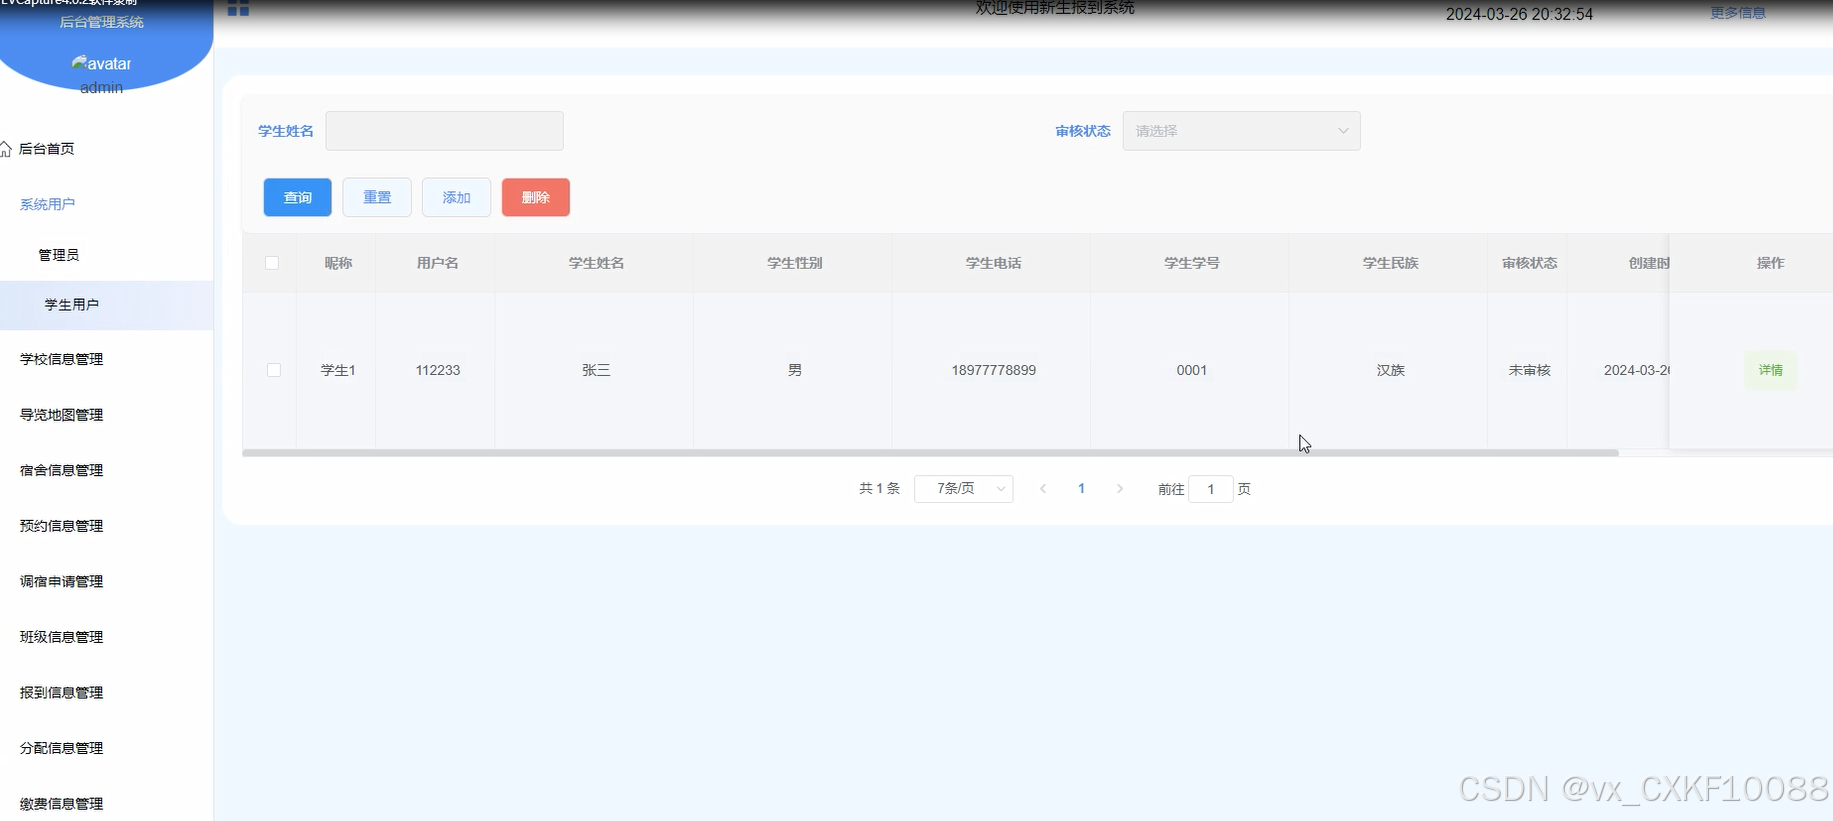Click the username cell 112233
Viewport: 1833px width, 821px height.
pos(438,370)
